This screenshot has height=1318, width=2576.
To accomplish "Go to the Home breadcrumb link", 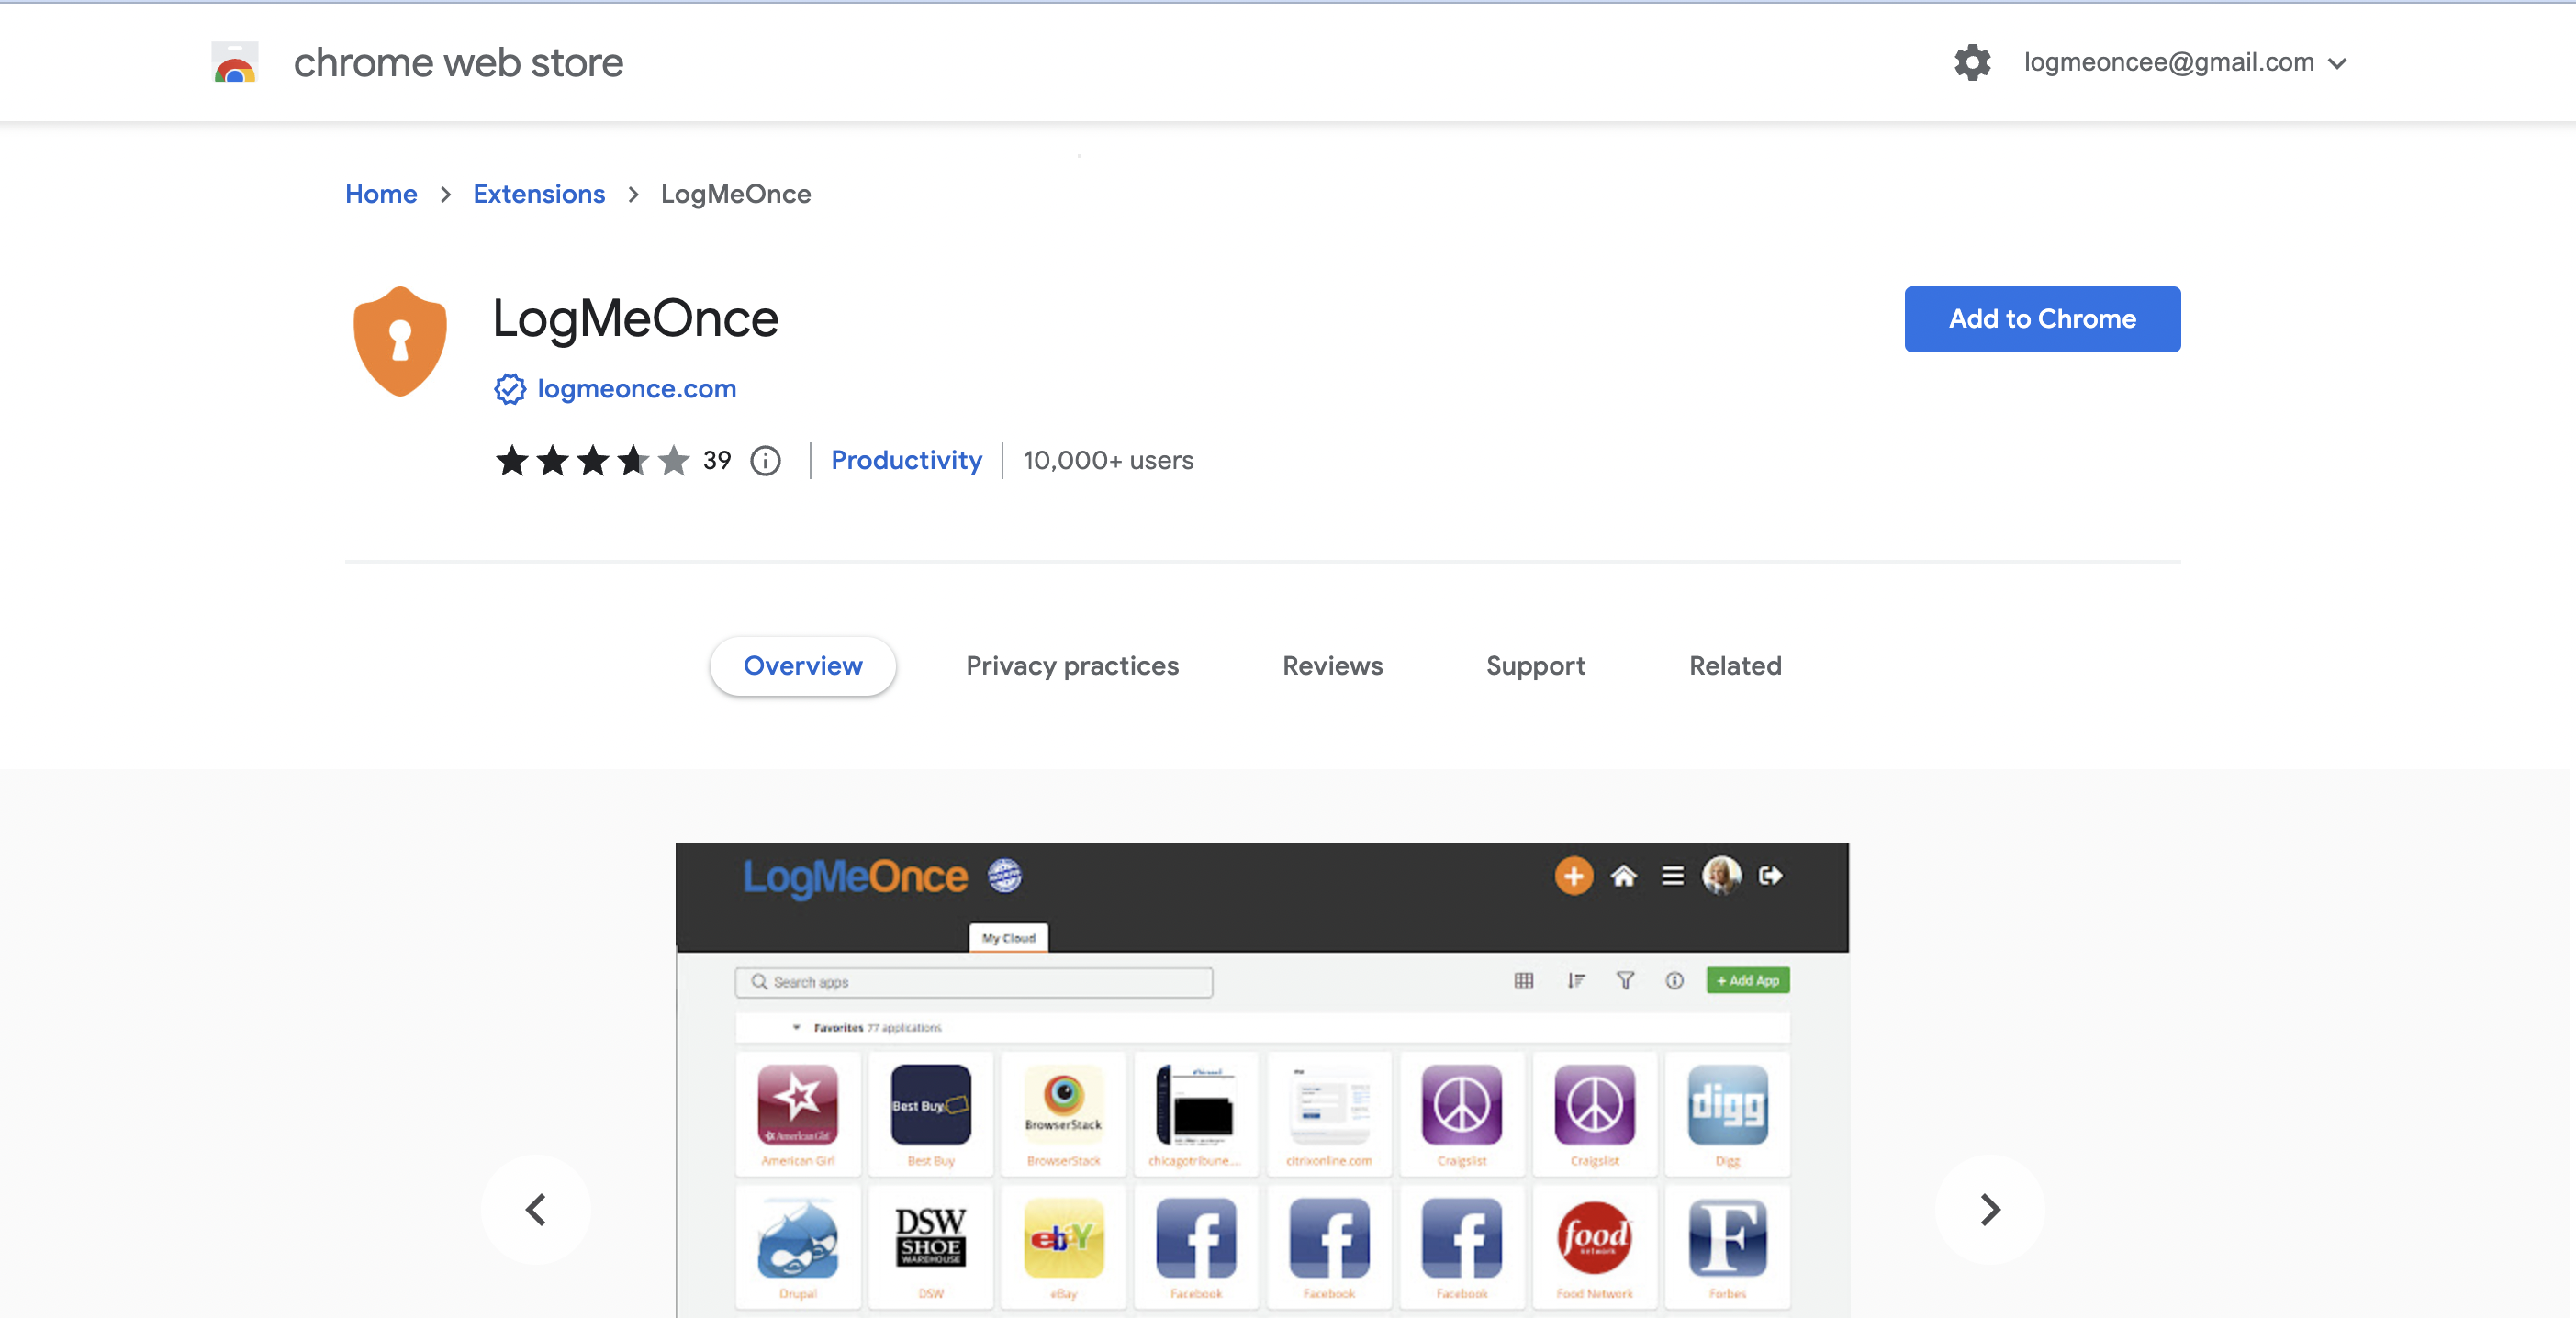I will 381,194.
